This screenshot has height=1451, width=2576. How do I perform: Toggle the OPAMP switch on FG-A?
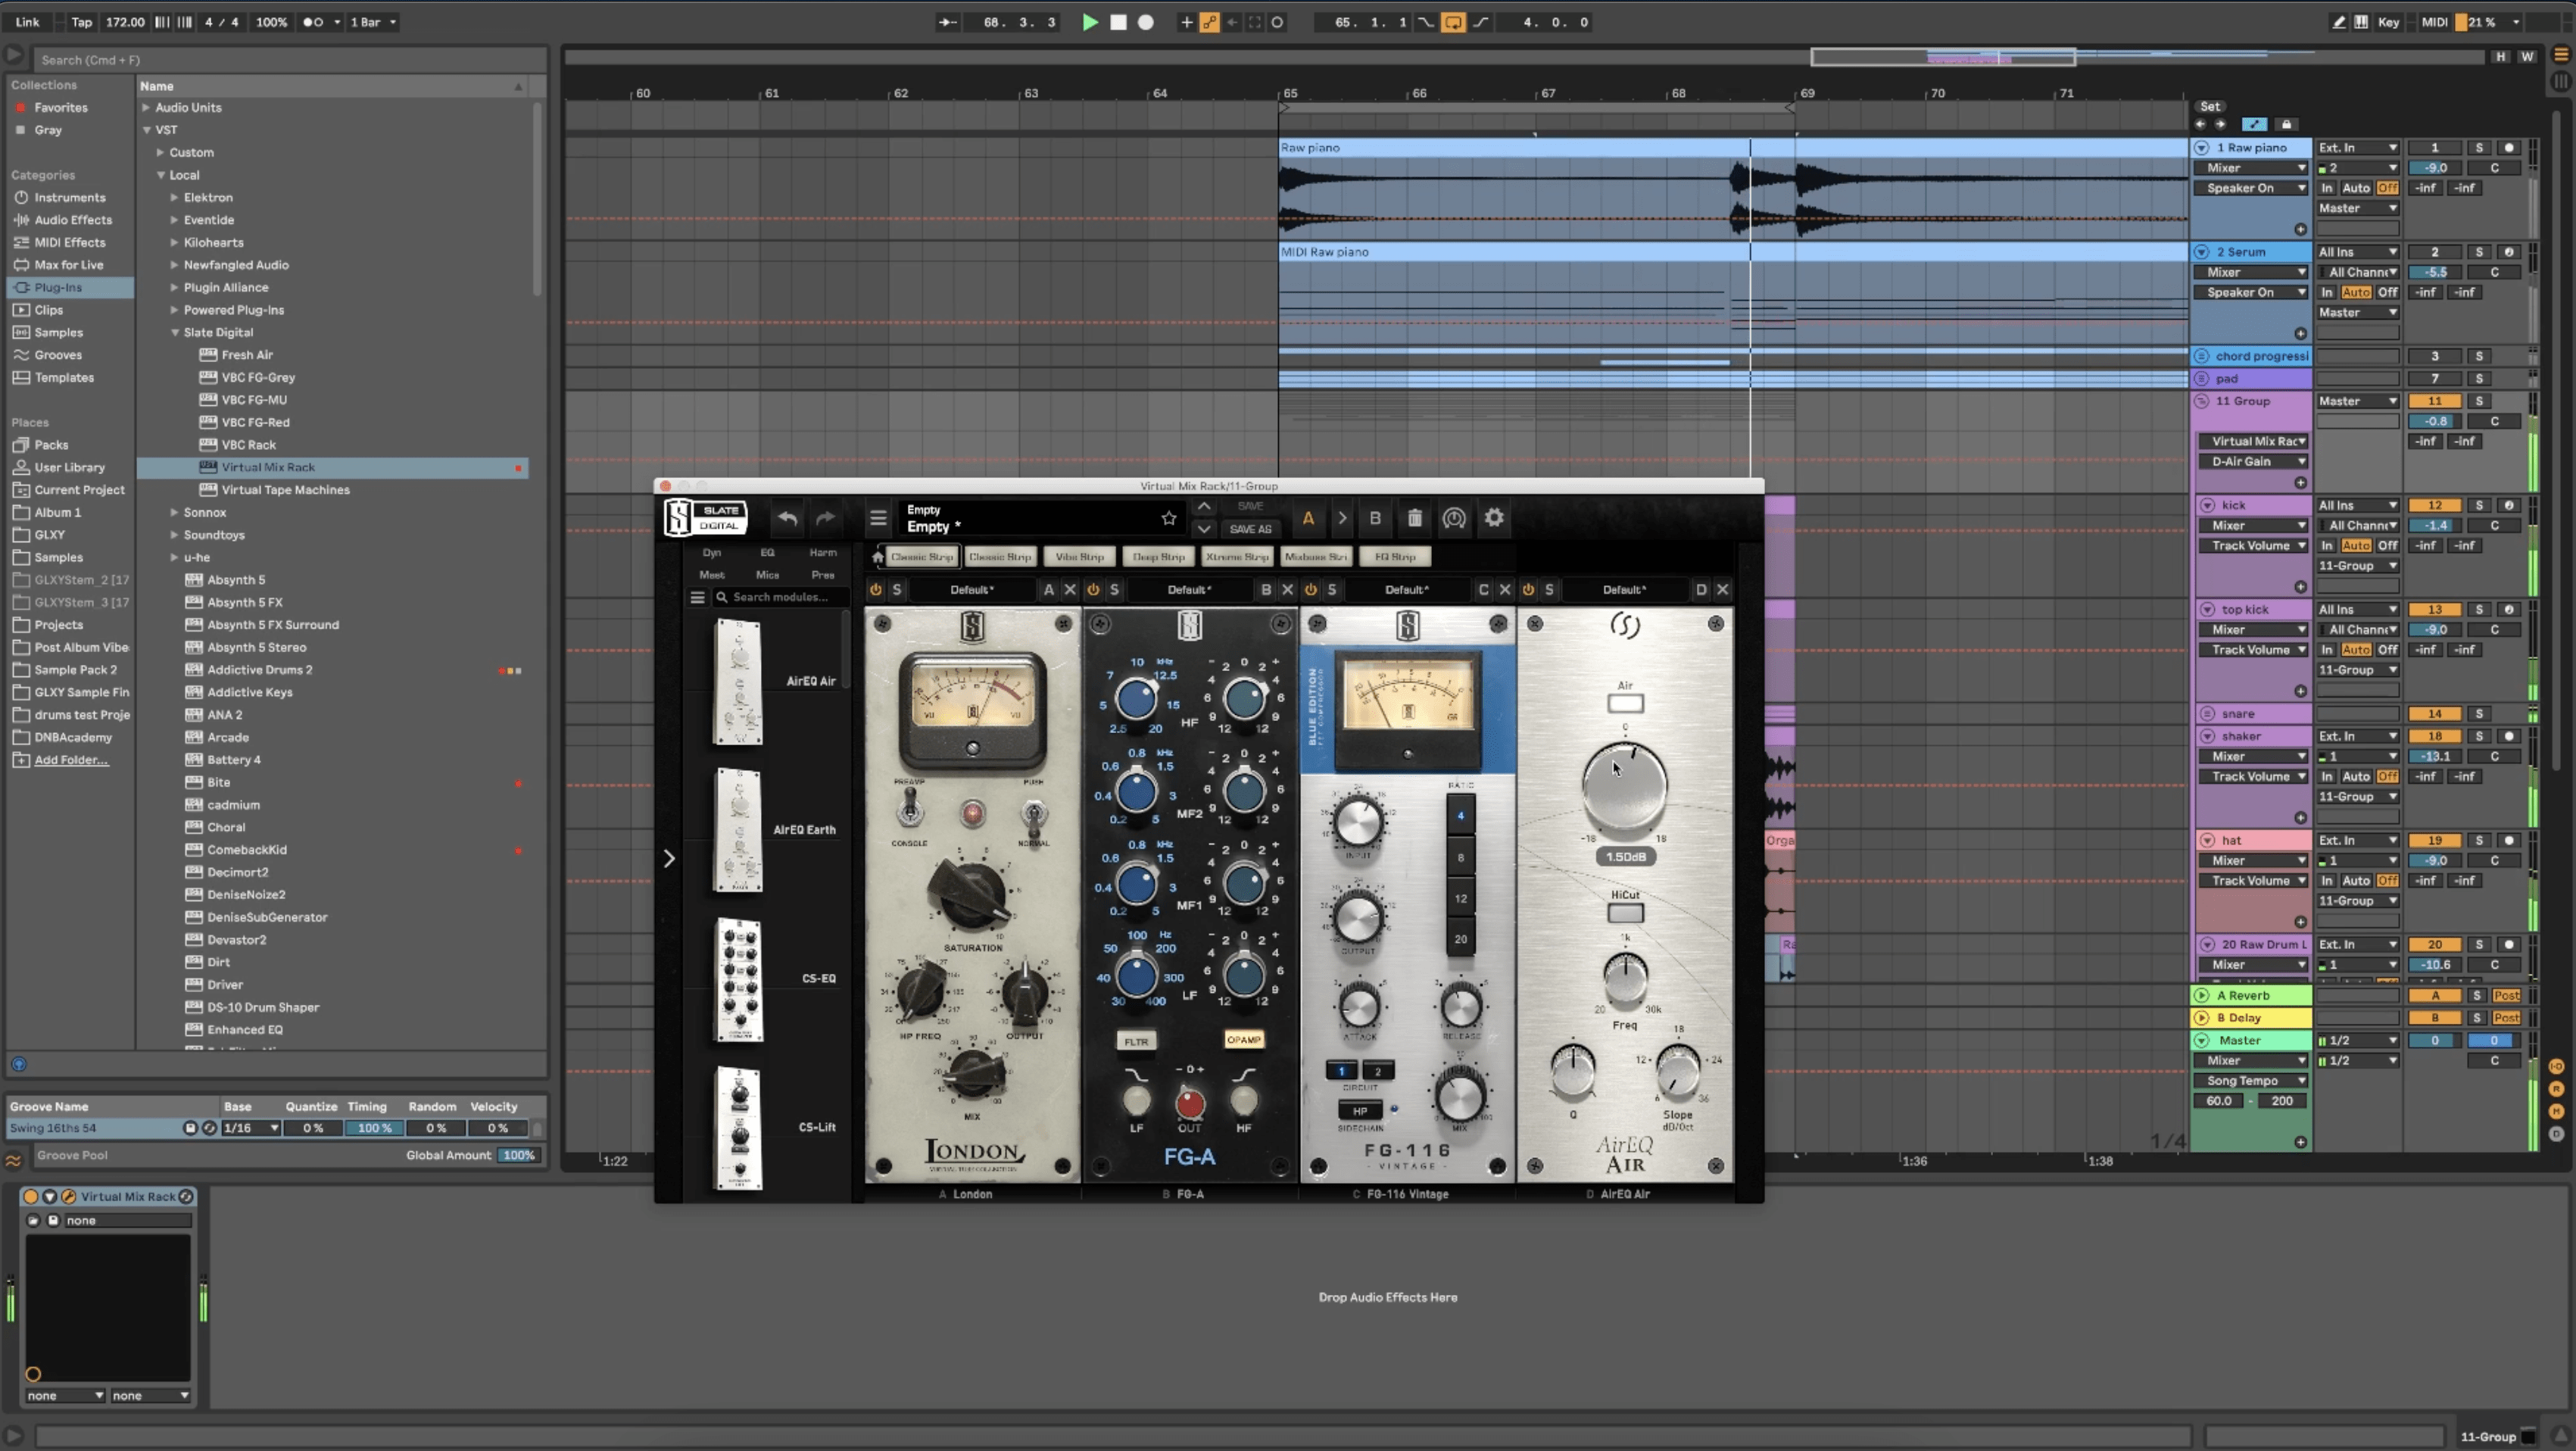click(1244, 1040)
